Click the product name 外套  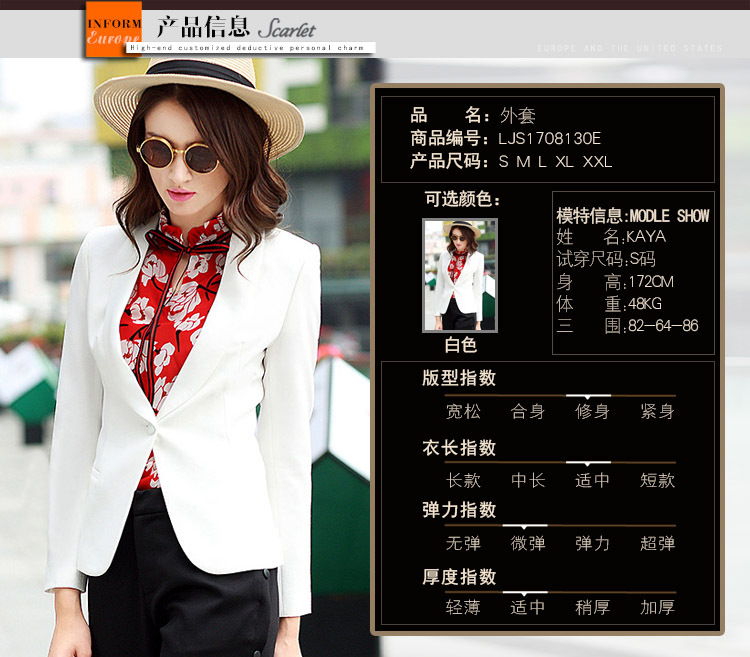(518, 115)
